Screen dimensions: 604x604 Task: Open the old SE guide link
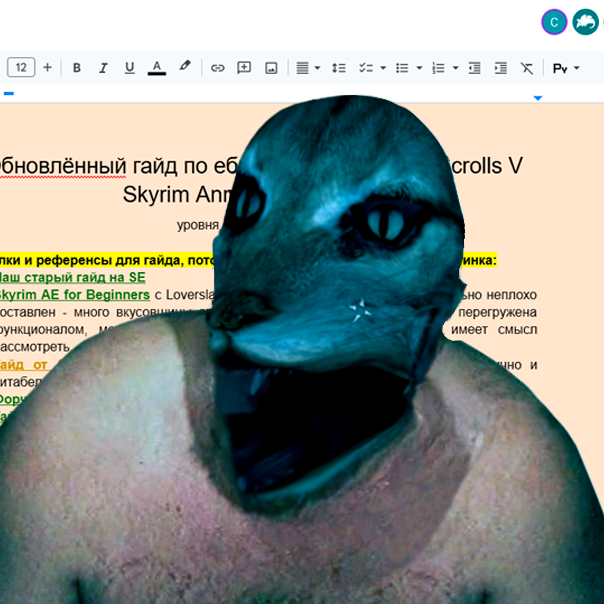coord(72,277)
